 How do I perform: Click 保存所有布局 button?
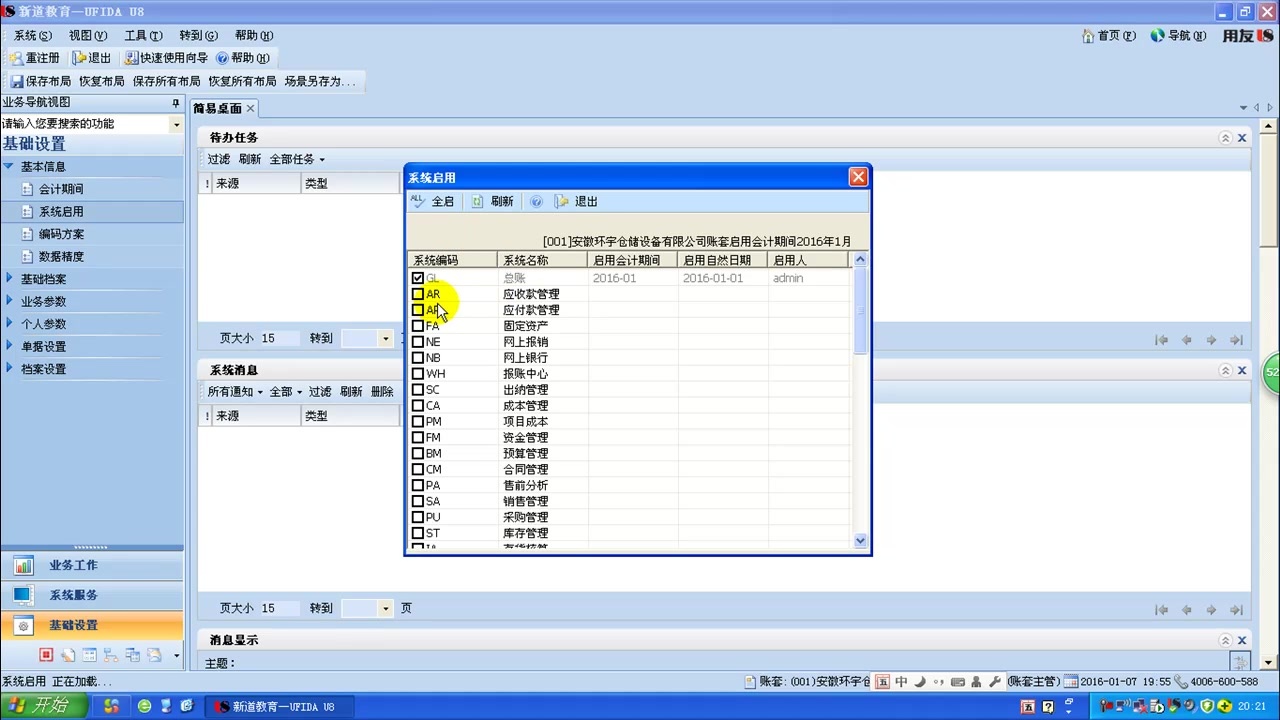pos(166,81)
